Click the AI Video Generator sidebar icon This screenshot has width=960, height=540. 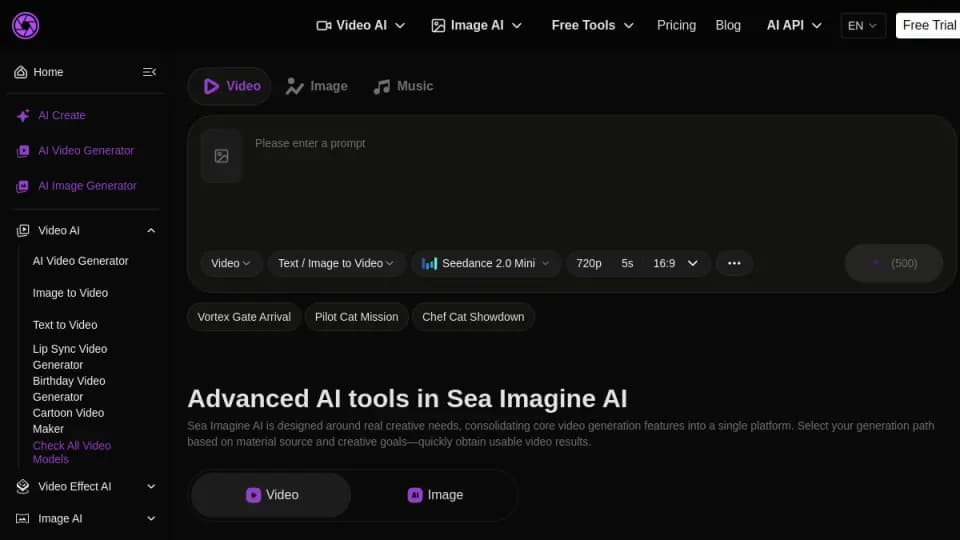[x=23, y=151]
